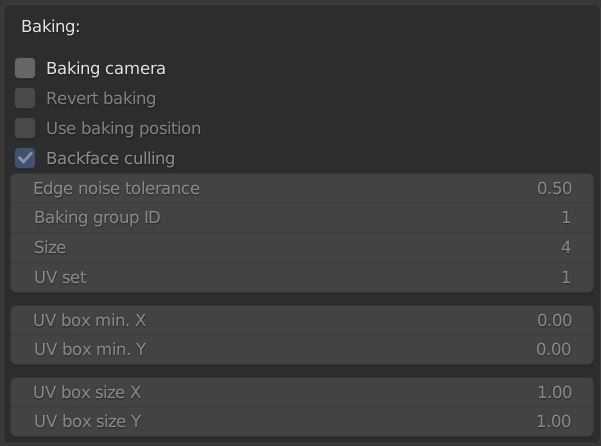Click the UV box size X field
Image resolution: width=601 pixels, height=446 pixels.
coord(302,392)
